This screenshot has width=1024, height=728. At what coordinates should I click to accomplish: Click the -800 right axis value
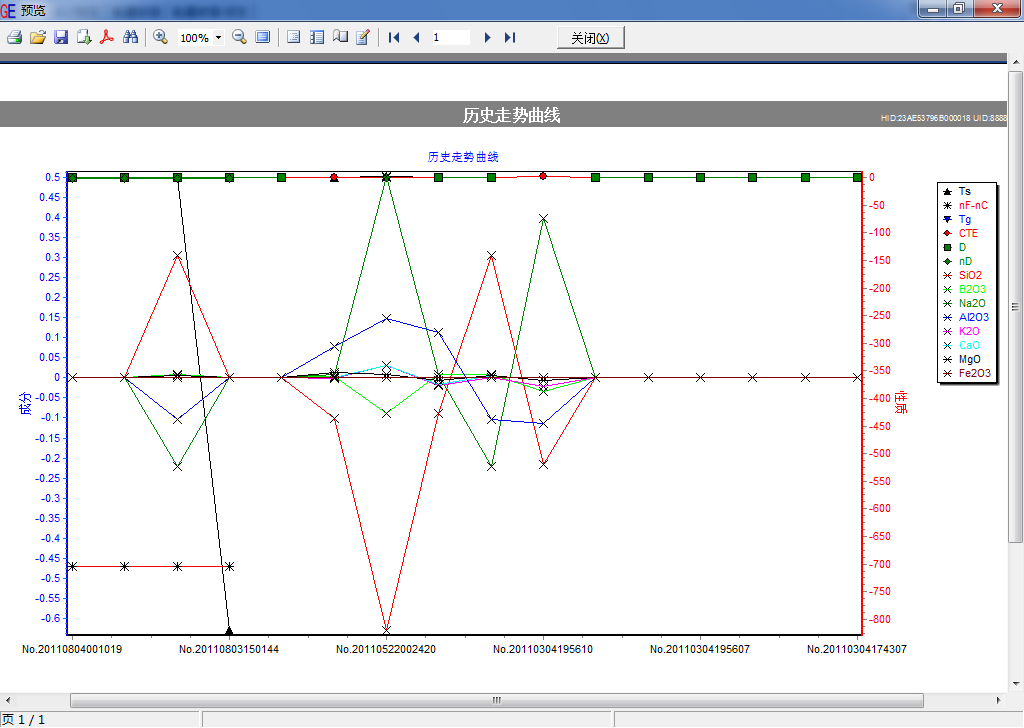(x=880, y=619)
